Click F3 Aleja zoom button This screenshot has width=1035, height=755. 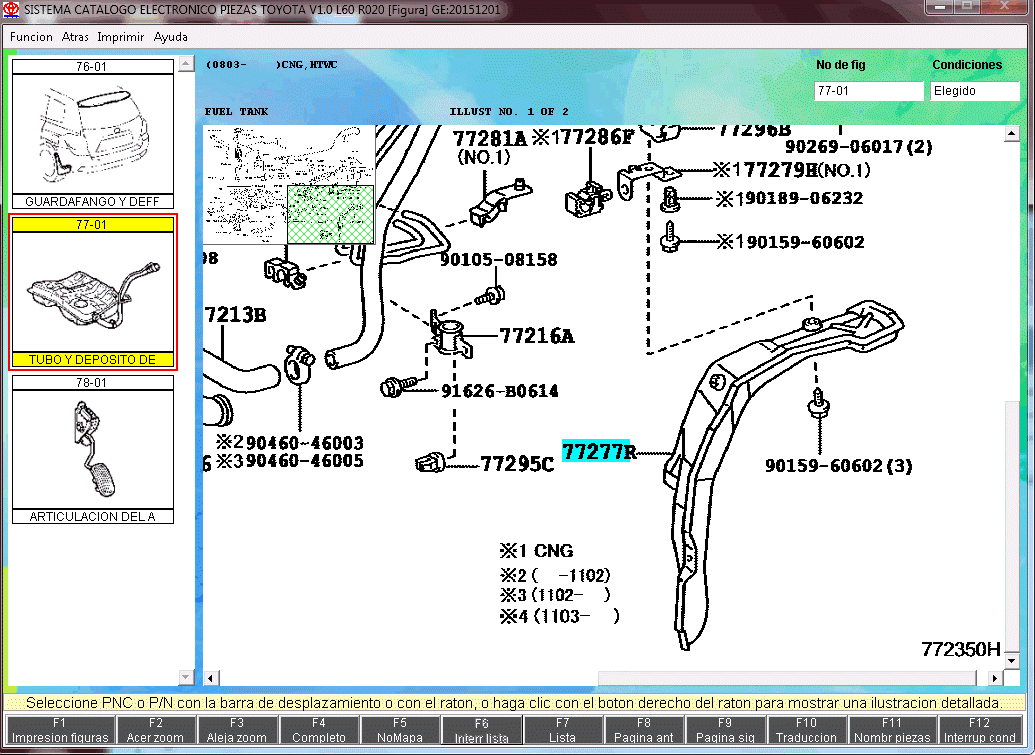click(237, 731)
